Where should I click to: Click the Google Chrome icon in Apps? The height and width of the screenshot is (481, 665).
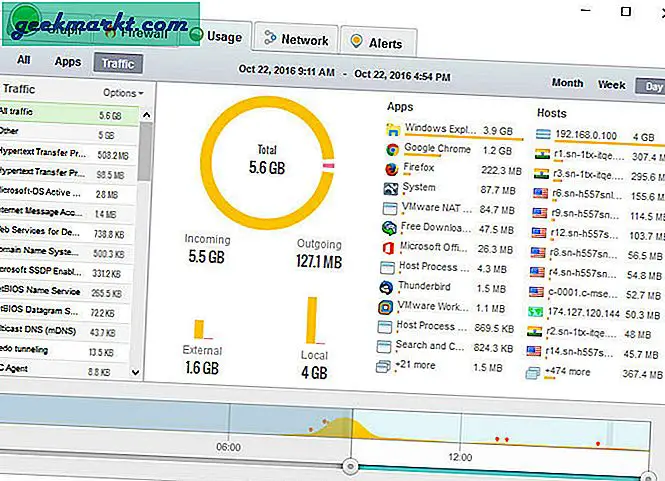(390, 149)
